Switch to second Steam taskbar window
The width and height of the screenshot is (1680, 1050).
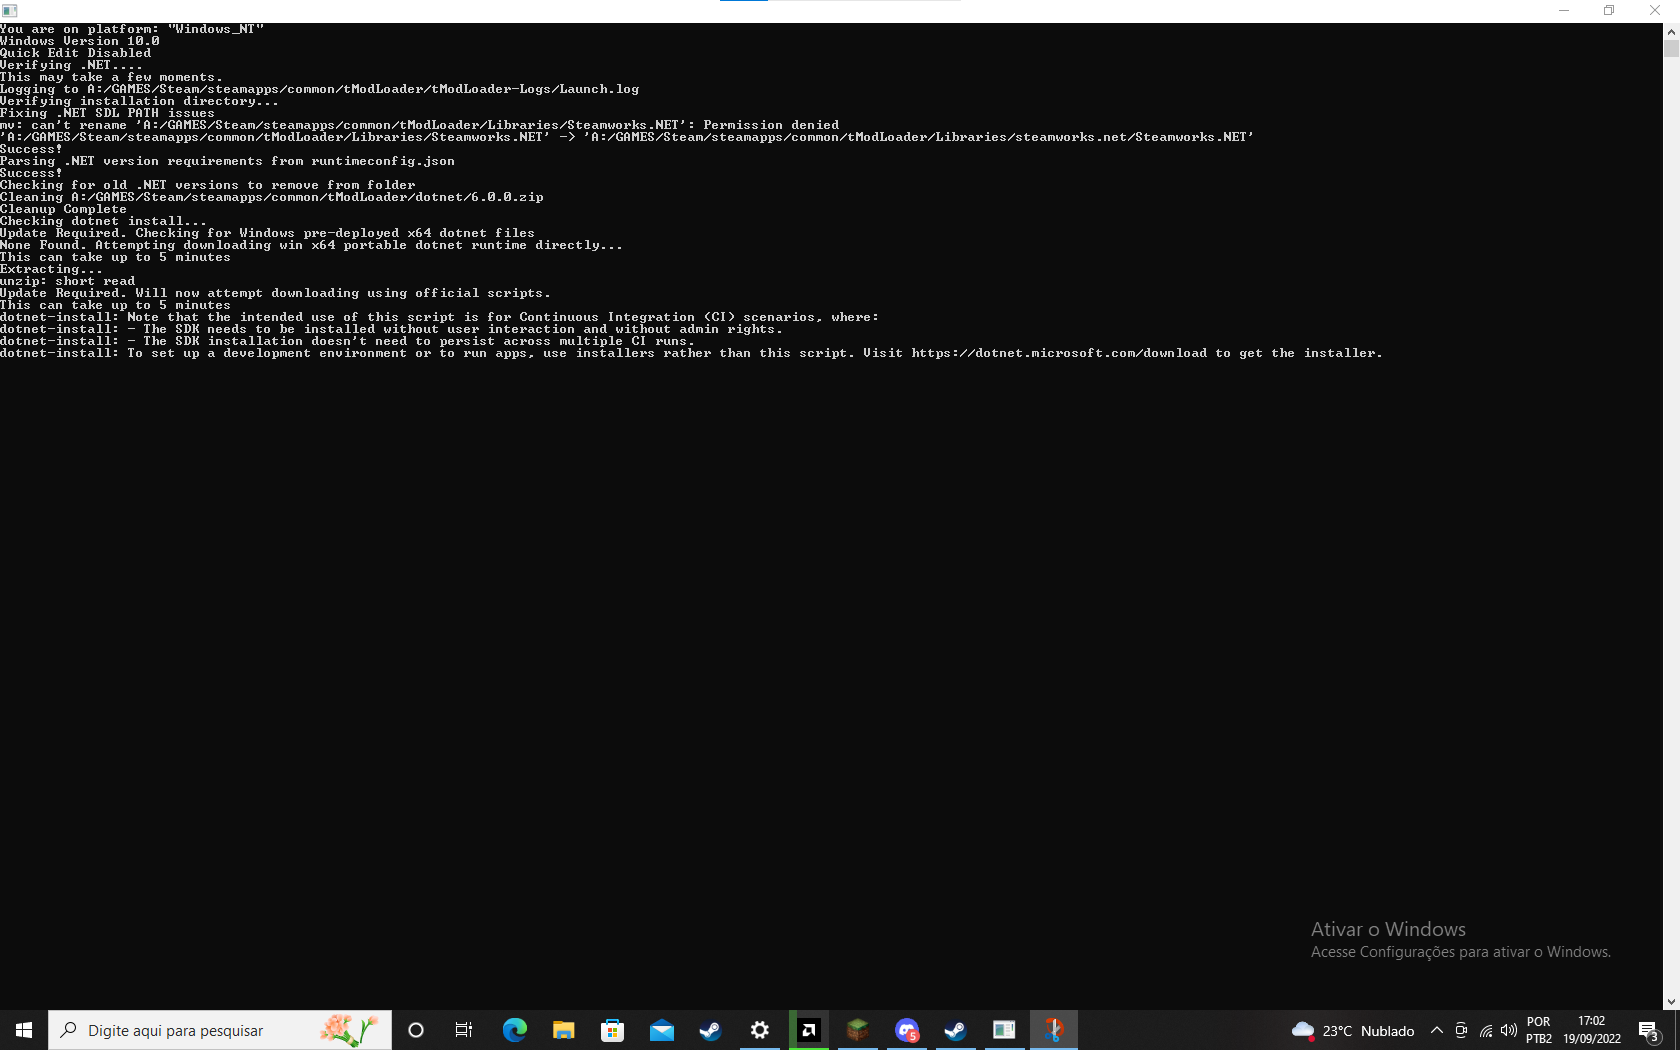pos(955,1030)
